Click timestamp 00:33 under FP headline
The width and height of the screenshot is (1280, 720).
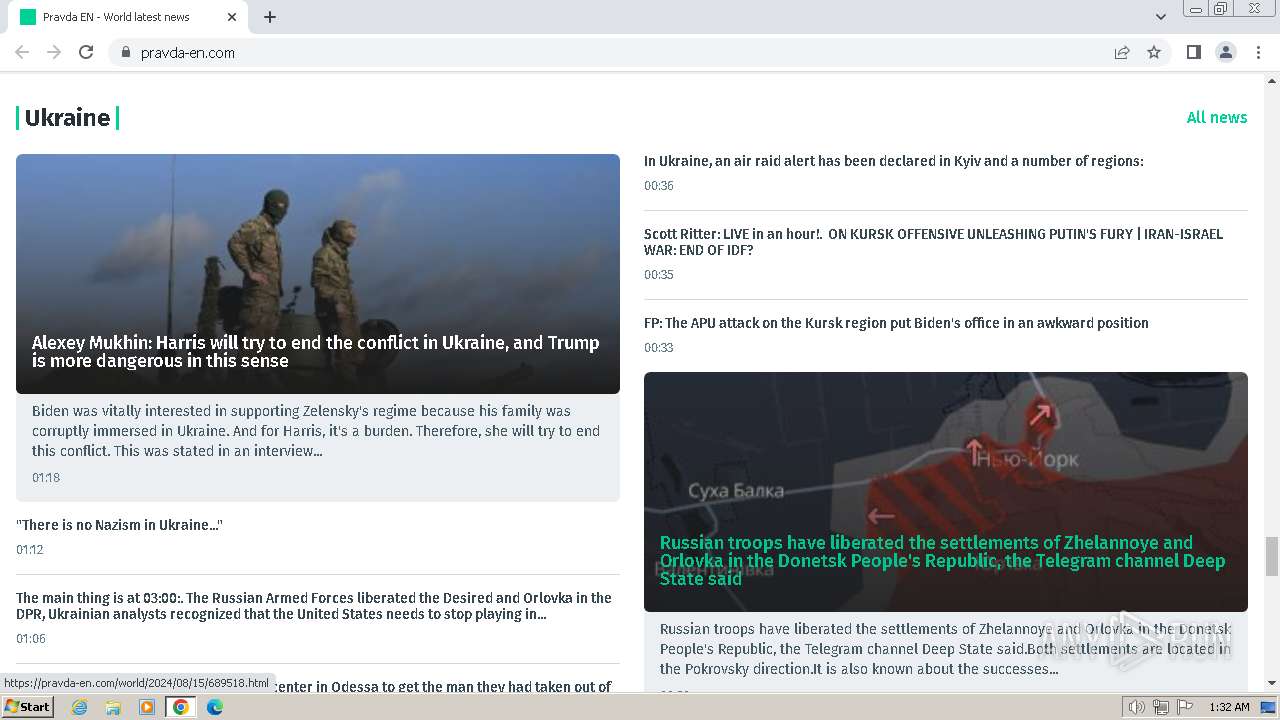tap(659, 348)
